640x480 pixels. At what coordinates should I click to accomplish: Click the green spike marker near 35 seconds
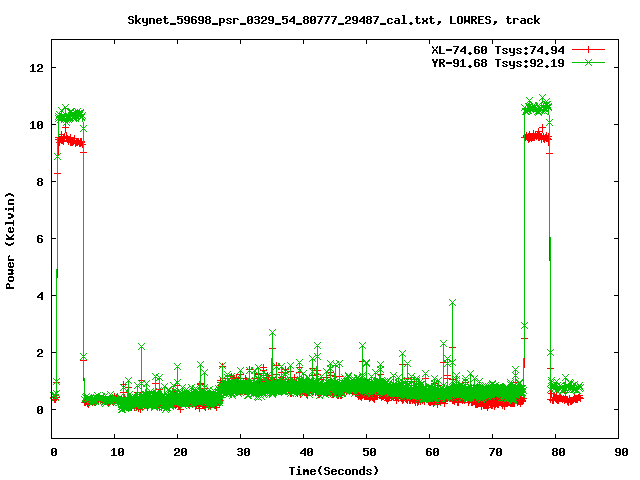click(x=272, y=333)
